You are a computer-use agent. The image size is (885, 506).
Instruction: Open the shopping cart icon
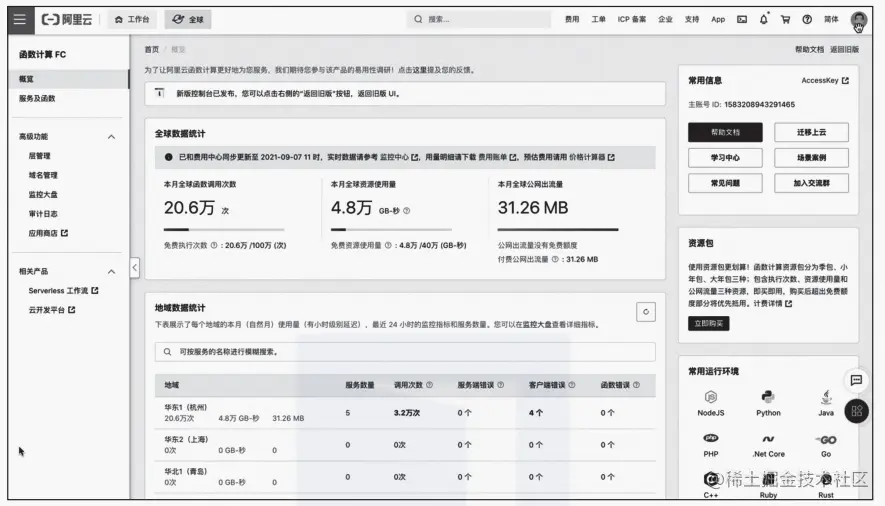[x=785, y=19]
